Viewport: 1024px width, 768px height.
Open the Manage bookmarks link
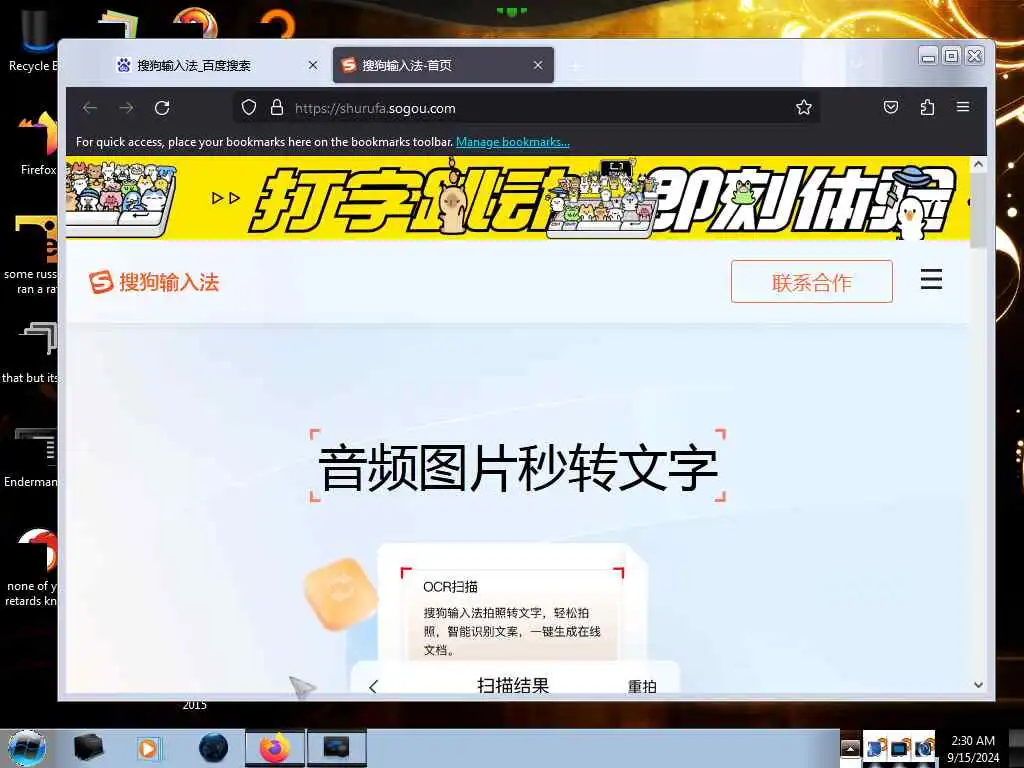[513, 142]
